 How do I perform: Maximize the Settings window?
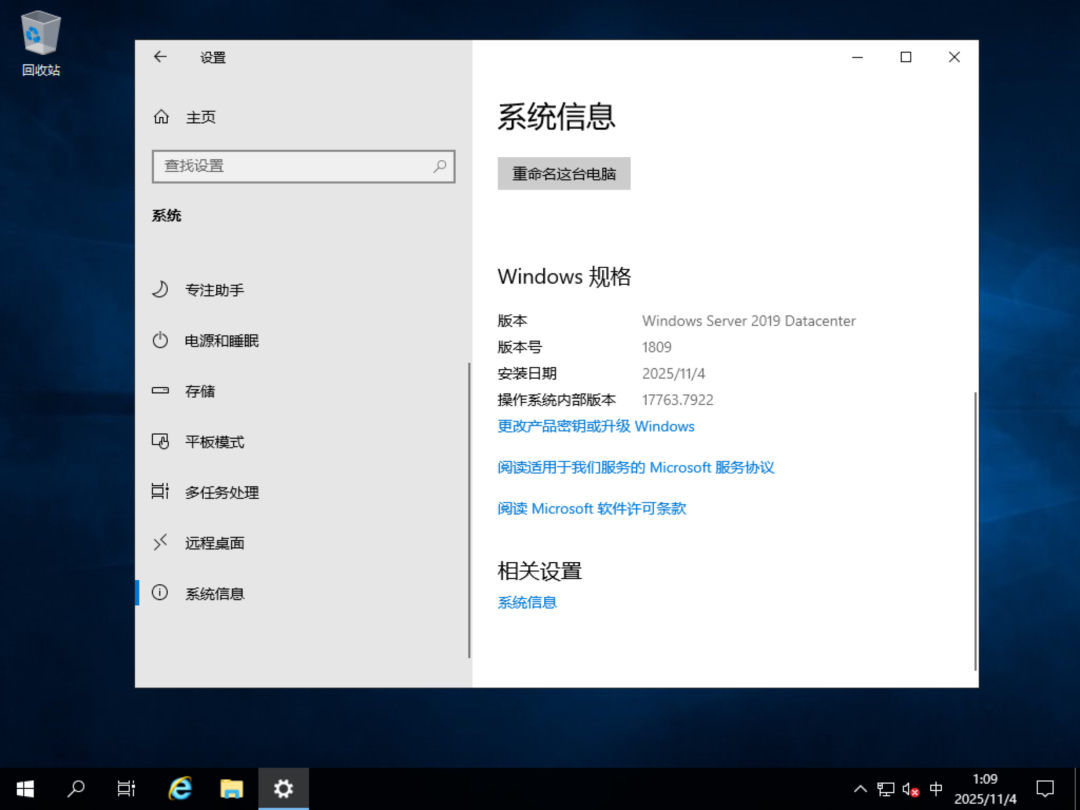(906, 57)
